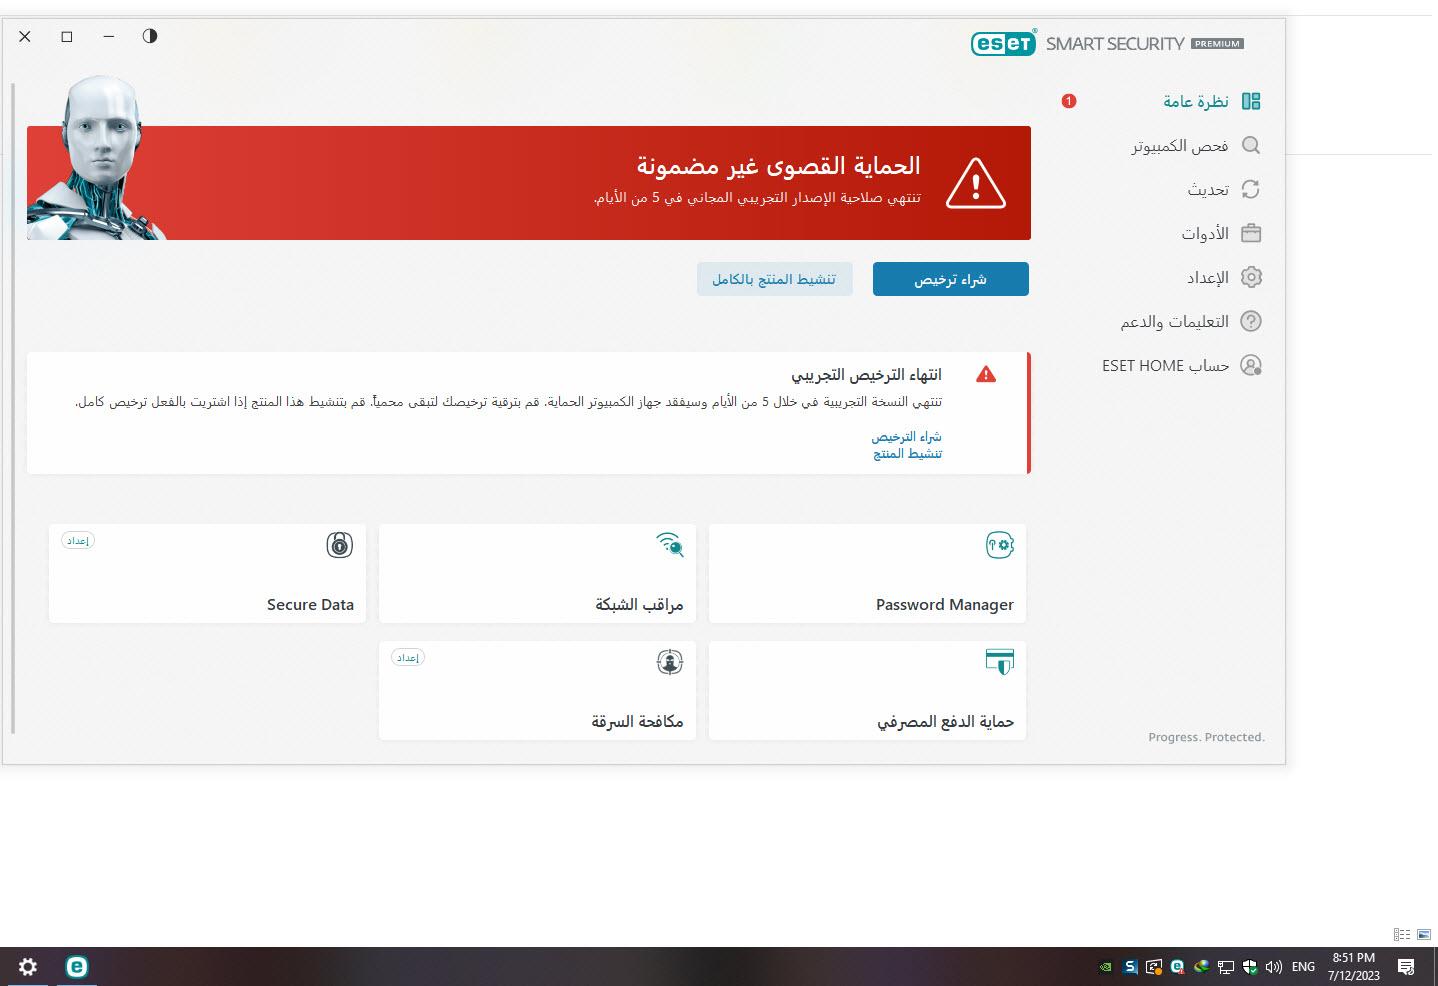Click the main window vertical scrollbar
Viewport: 1438px width, 986px height.
pos(13,408)
